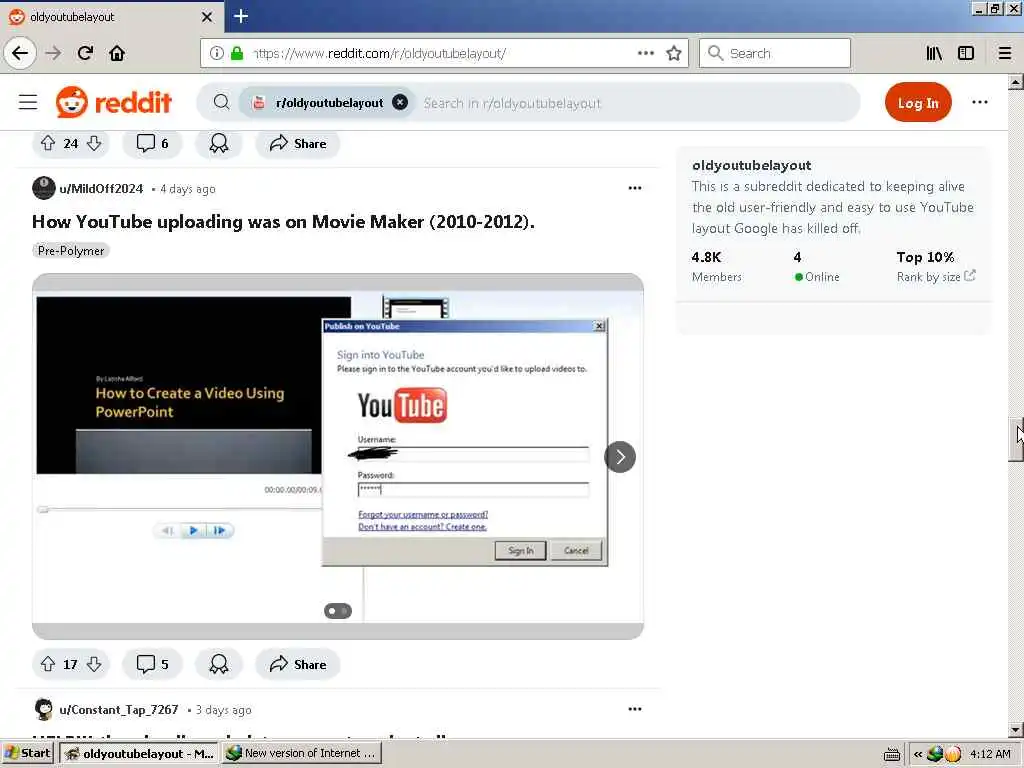Open the oldyoutubelayout sidebar community title
Image resolution: width=1024 pixels, height=768 pixels.
tap(752, 165)
